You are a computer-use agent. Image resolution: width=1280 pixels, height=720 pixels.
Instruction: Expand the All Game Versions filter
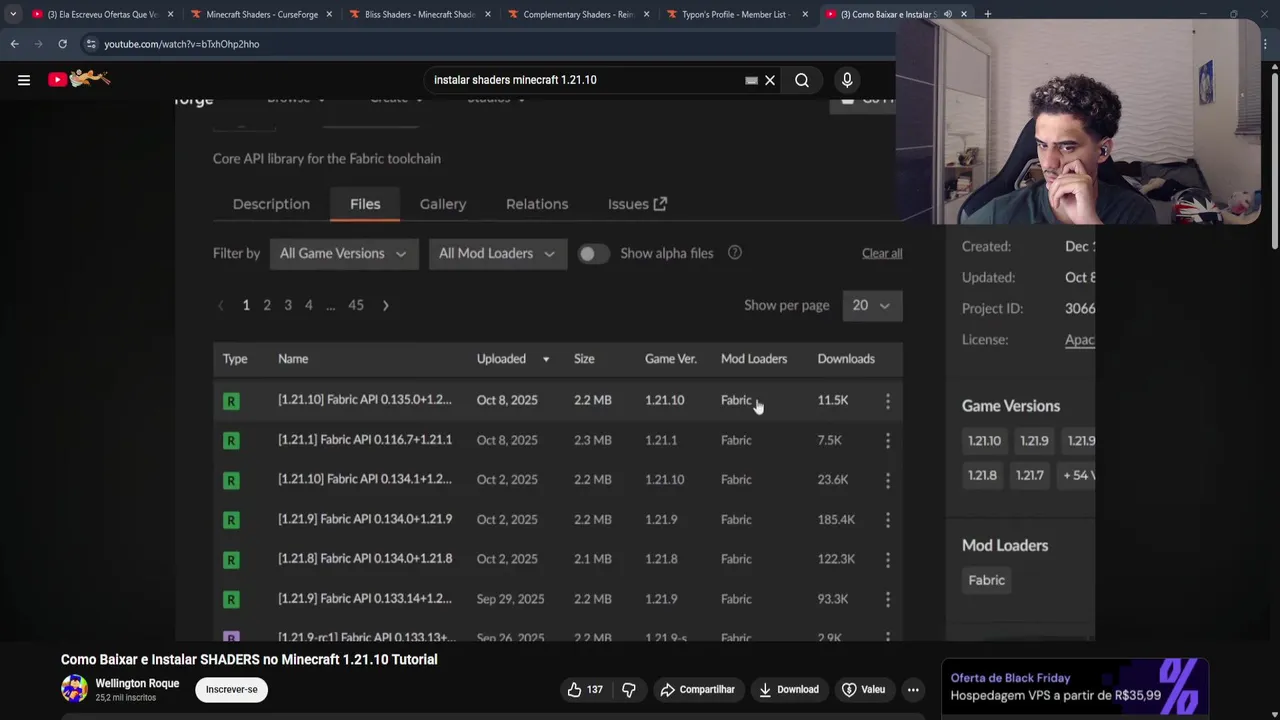coord(343,253)
